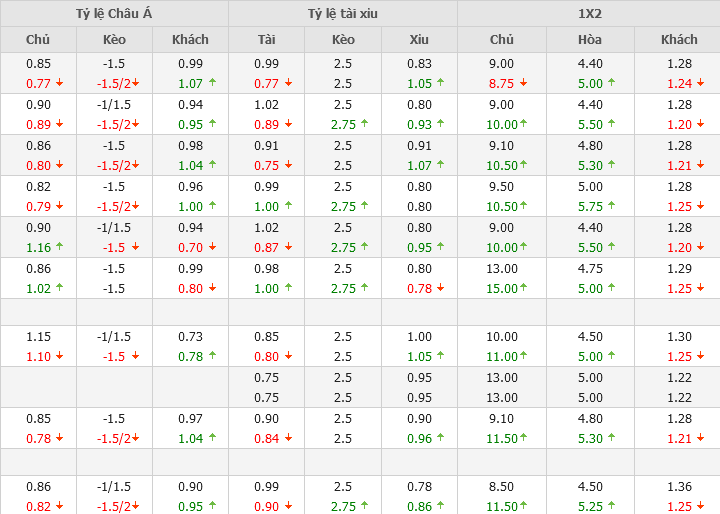
Task: Click the Tài column header
Action: [x=267, y=40]
